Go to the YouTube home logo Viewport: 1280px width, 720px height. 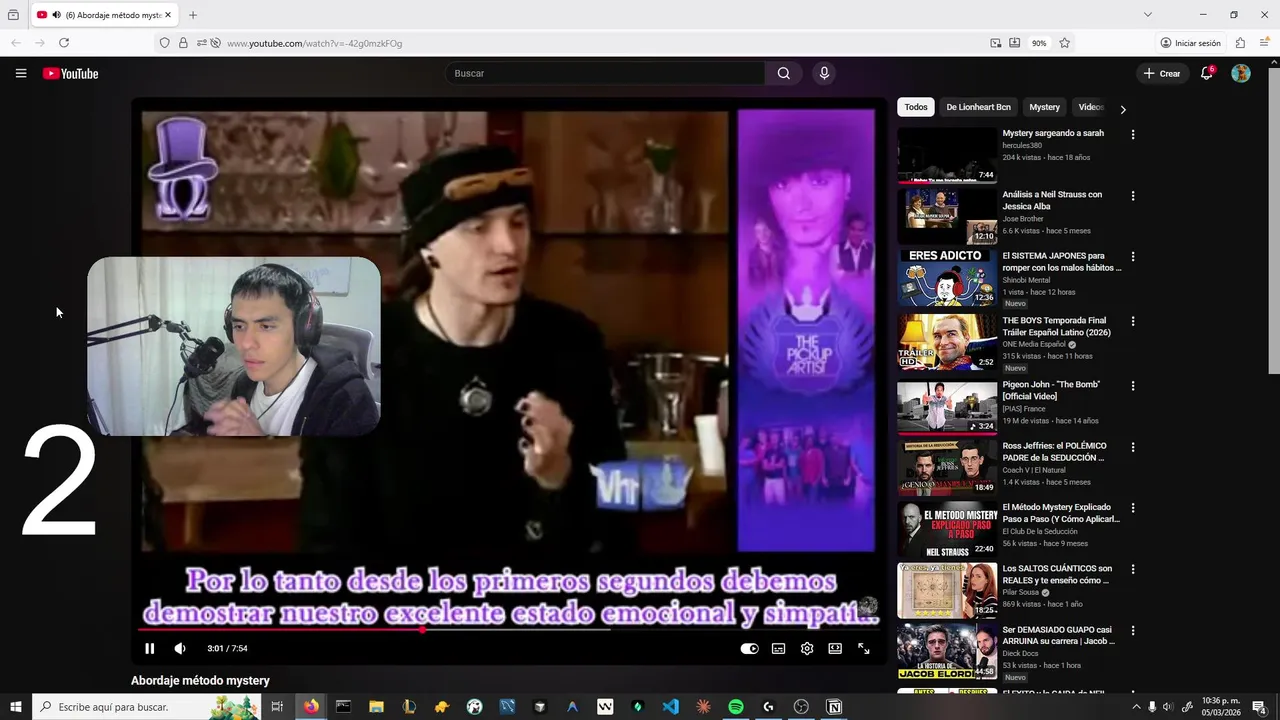click(70, 73)
